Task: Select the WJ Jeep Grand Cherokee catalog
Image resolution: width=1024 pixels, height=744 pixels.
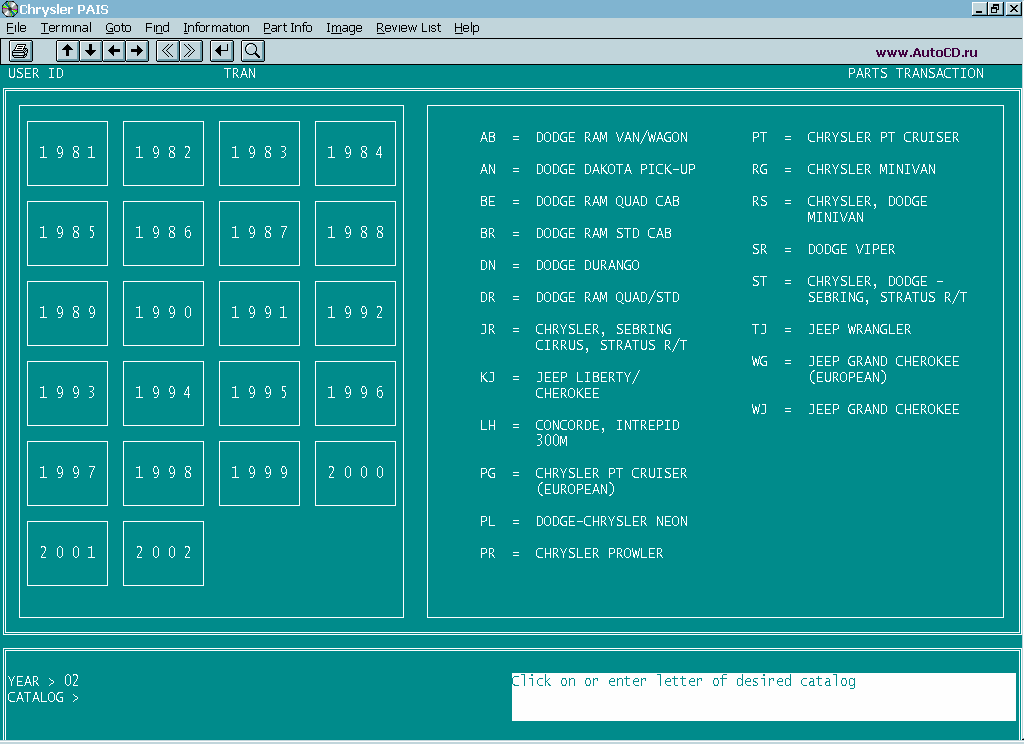Action: click(x=856, y=410)
